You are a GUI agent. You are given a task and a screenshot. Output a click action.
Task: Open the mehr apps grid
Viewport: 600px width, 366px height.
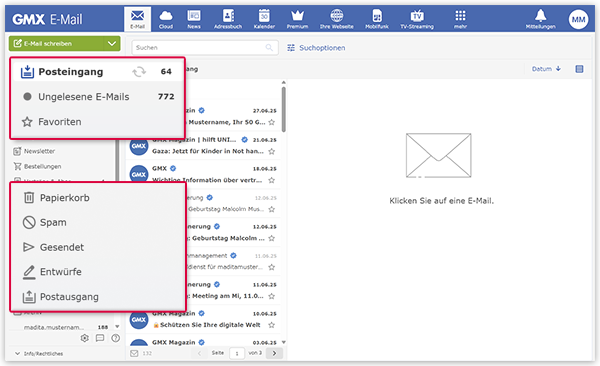tap(460, 19)
